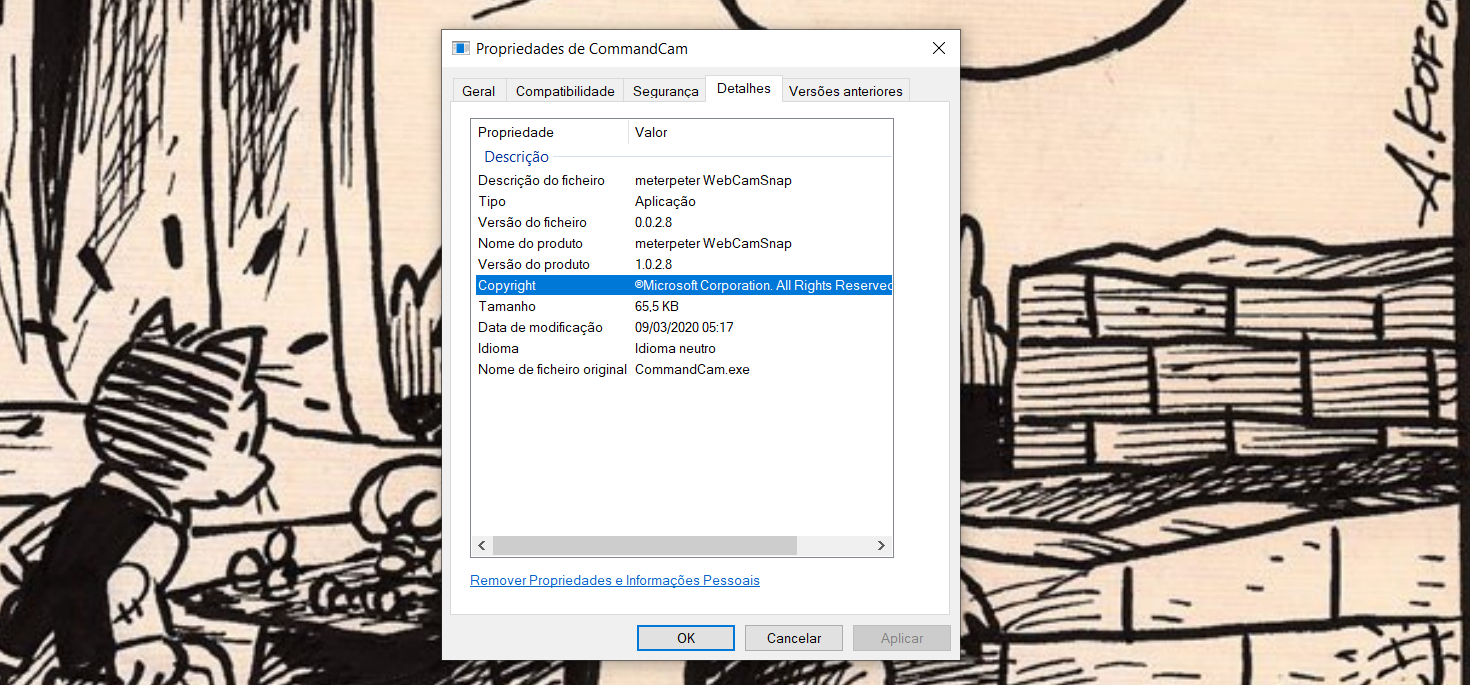The height and width of the screenshot is (685, 1470).
Task: Select the Data de modificação row
Action: point(682,328)
